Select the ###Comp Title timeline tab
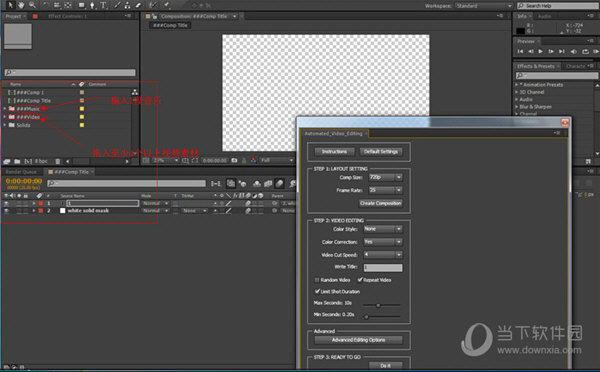Screen dimensions: 600x372 [x=71, y=172]
